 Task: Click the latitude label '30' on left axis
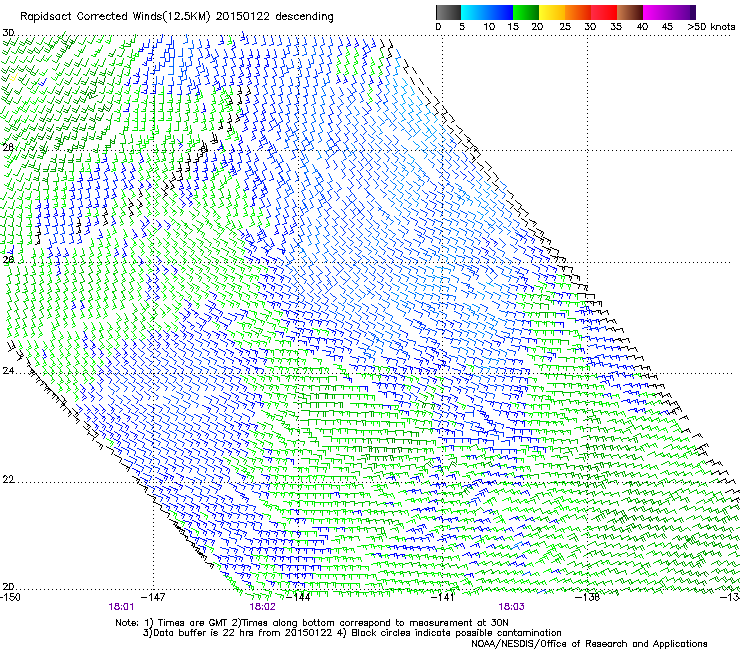click(x=8, y=33)
